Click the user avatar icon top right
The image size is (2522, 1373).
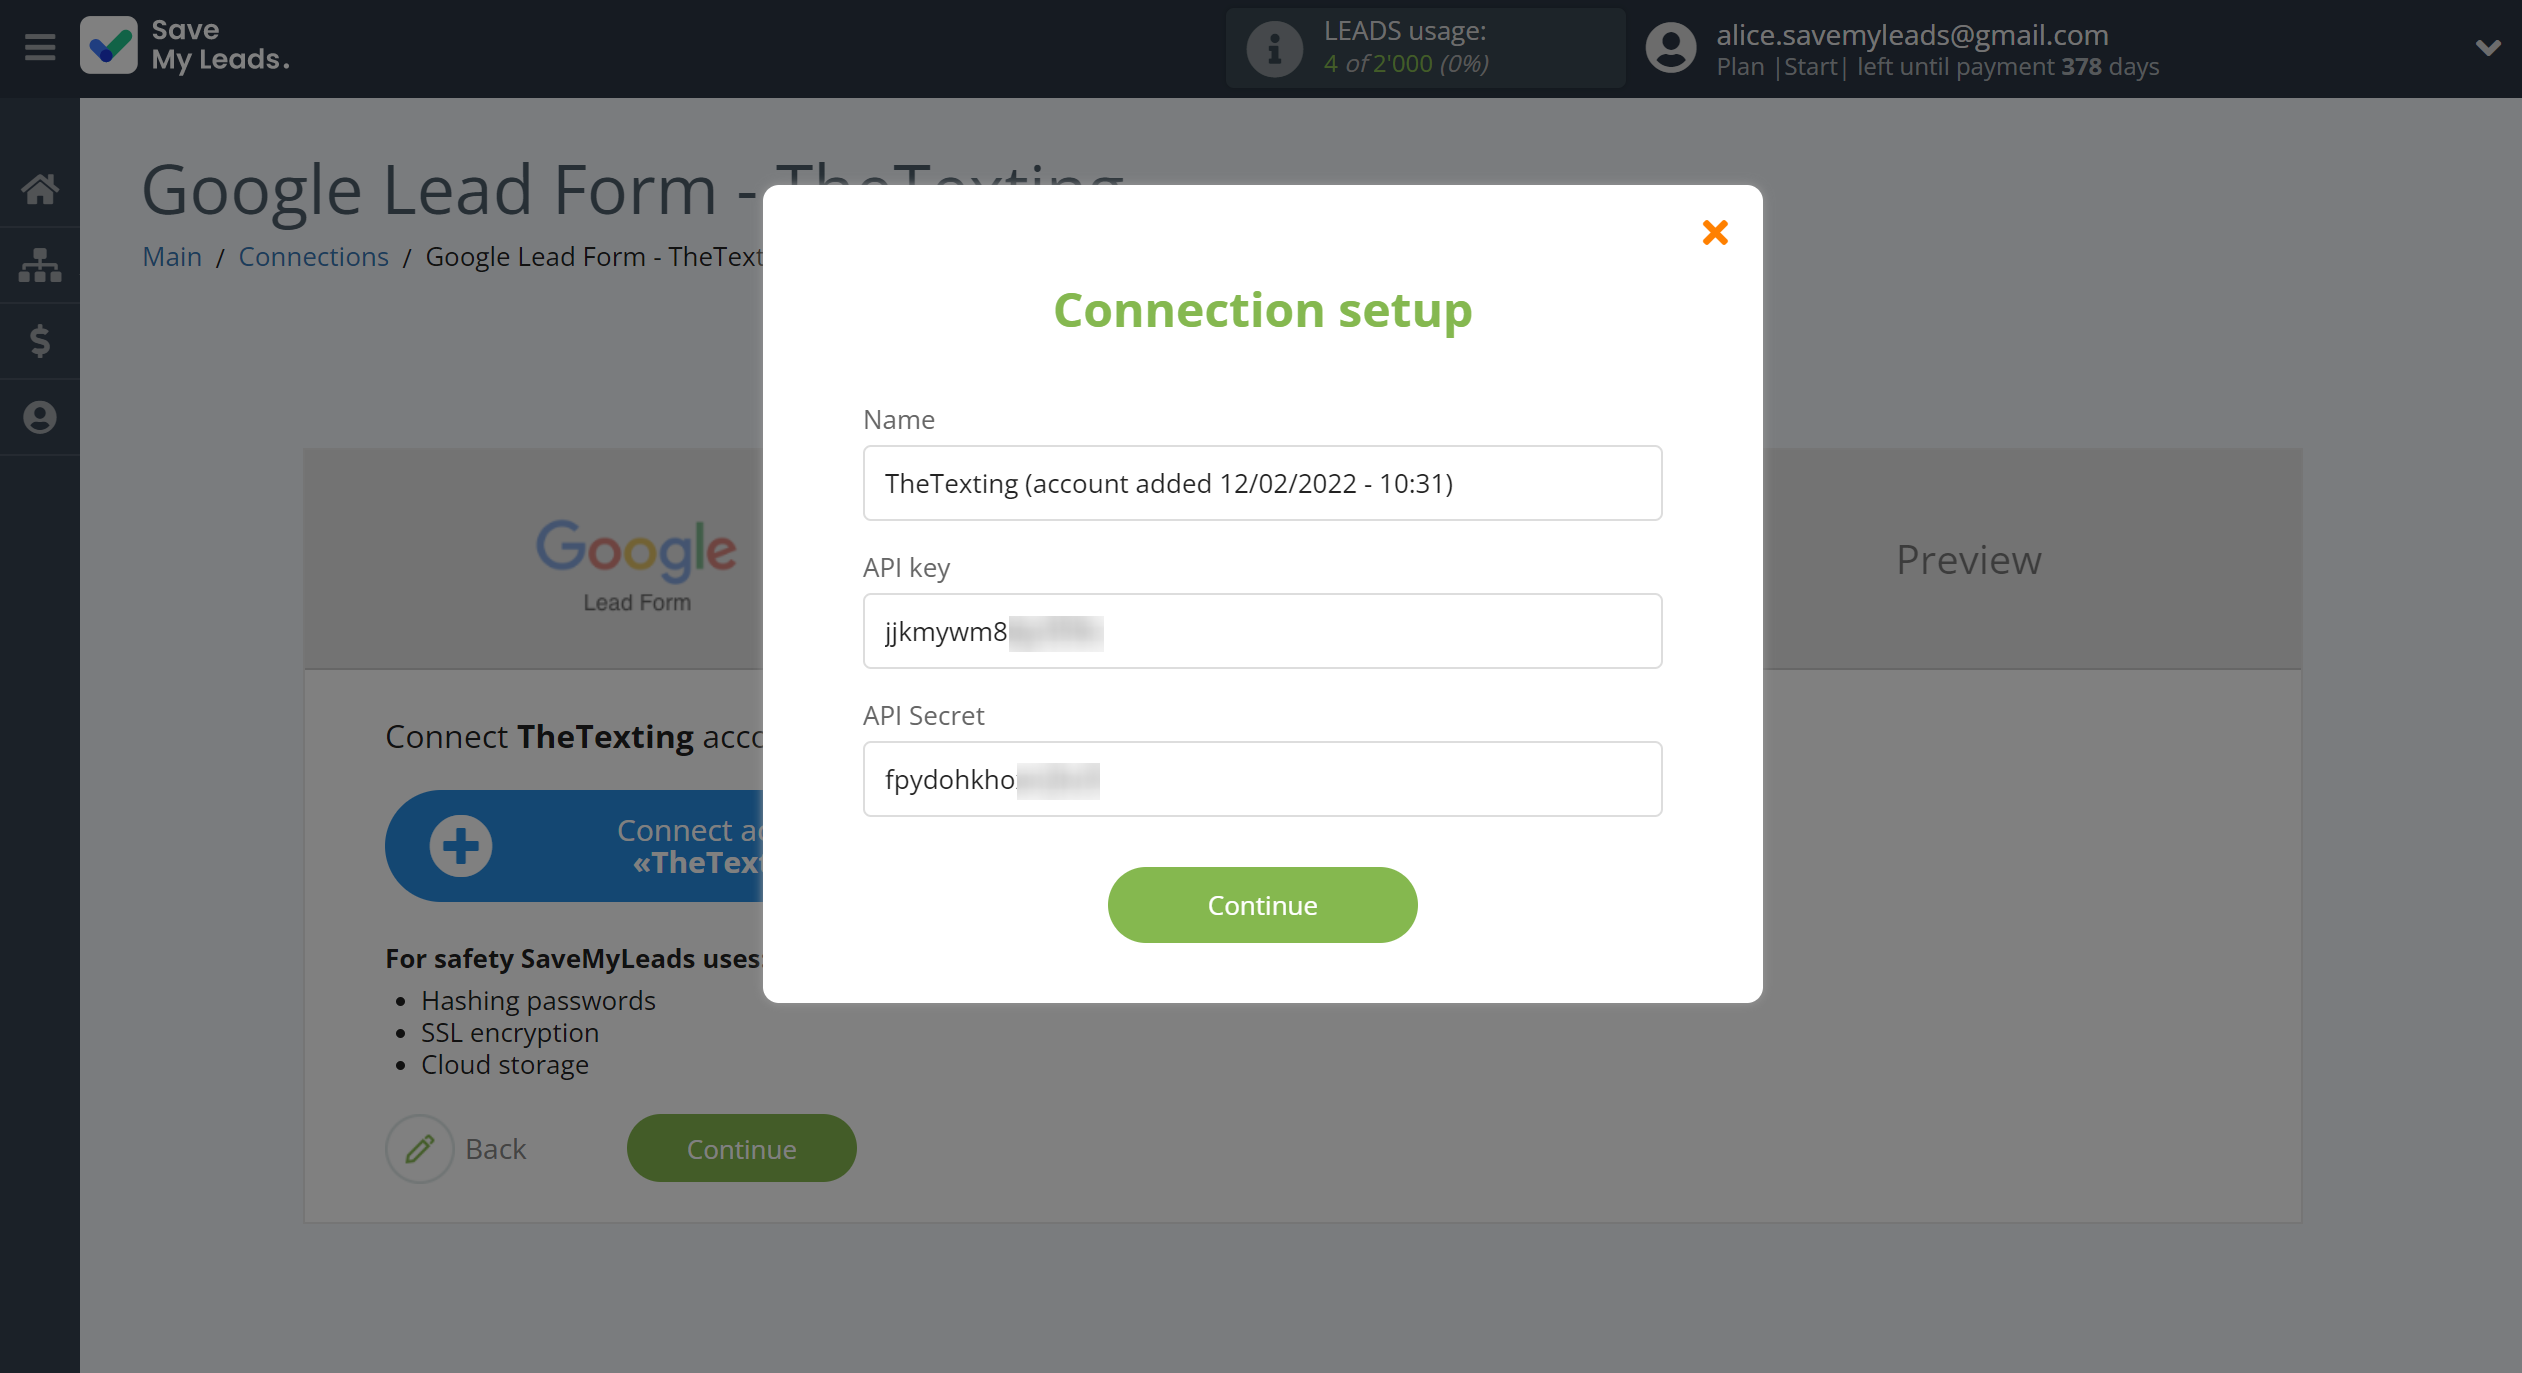pyautogui.click(x=1667, y=47)
